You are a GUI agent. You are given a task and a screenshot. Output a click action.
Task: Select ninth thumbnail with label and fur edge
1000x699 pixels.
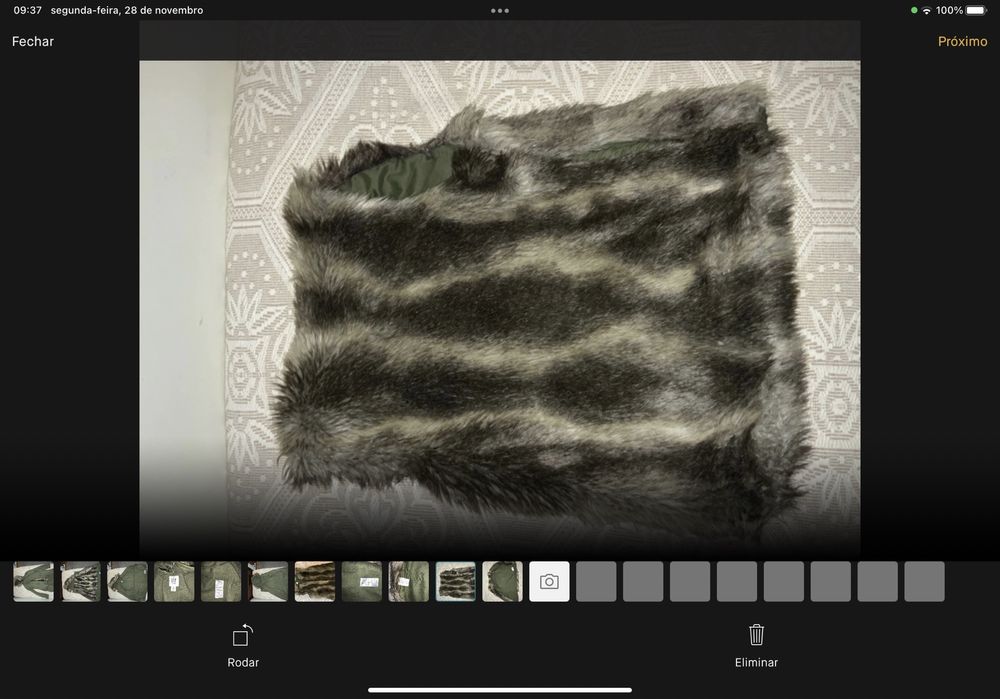409,582
